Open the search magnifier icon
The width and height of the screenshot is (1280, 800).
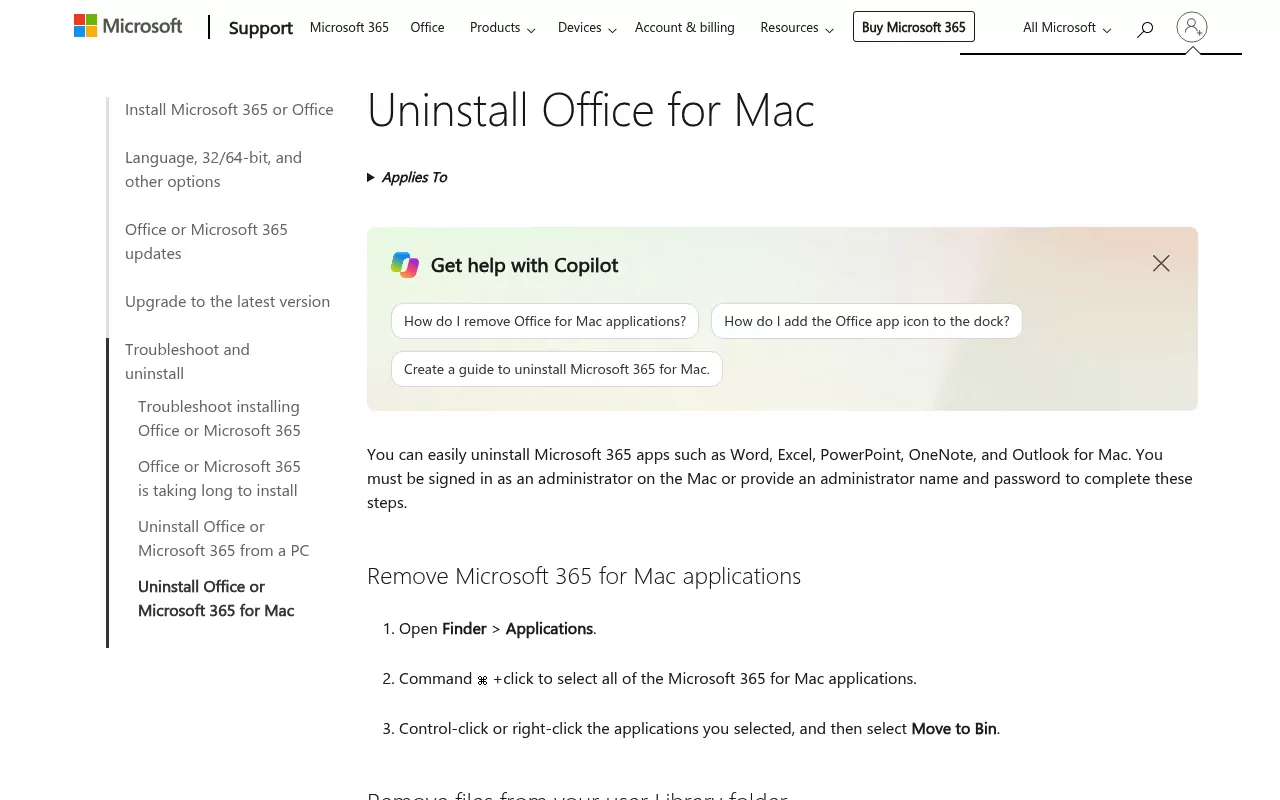[x=1145, y=28]
